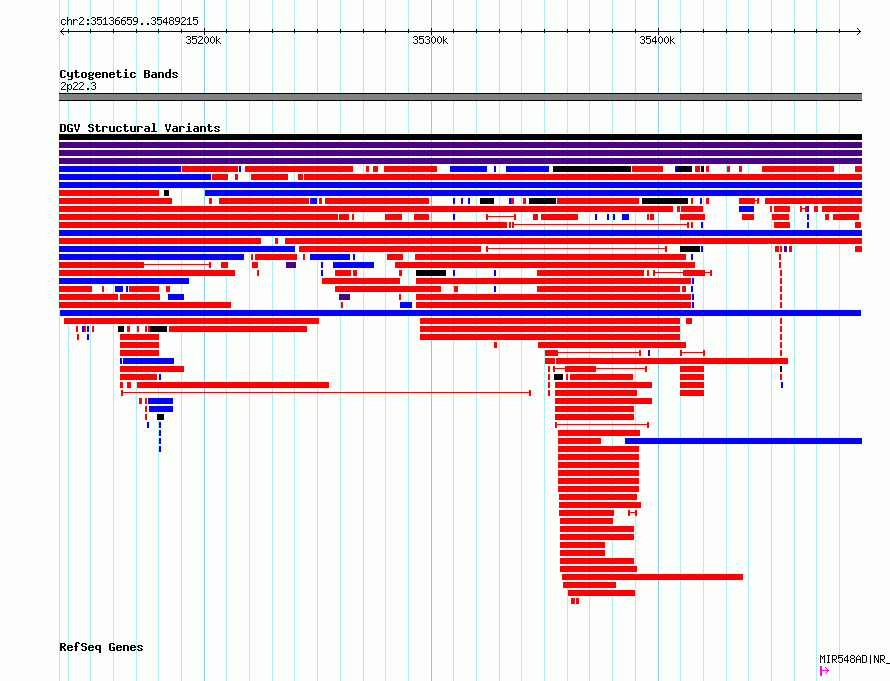This screenshot has height=681, width=890.
Task: Select the tiny red bracket beside the tall red stack
Action: [632, 513]
